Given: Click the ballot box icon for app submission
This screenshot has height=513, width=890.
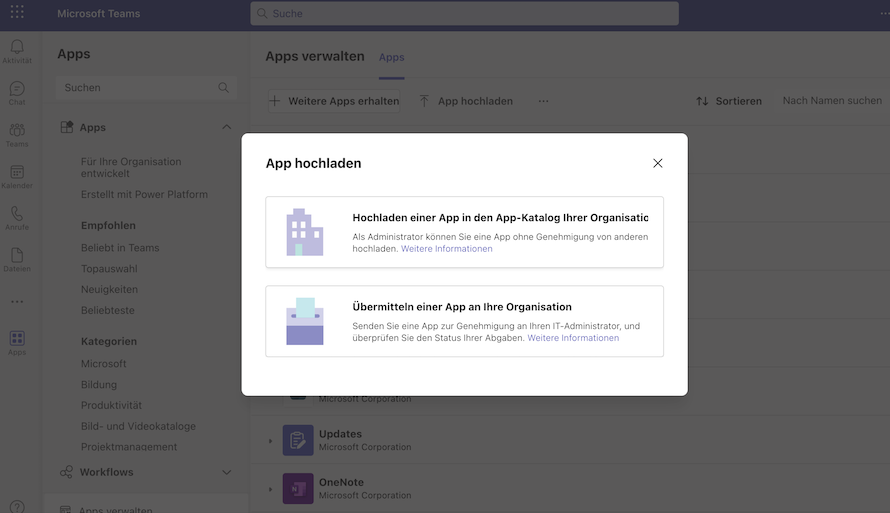Looking at the screenshot, I should 305,321.
